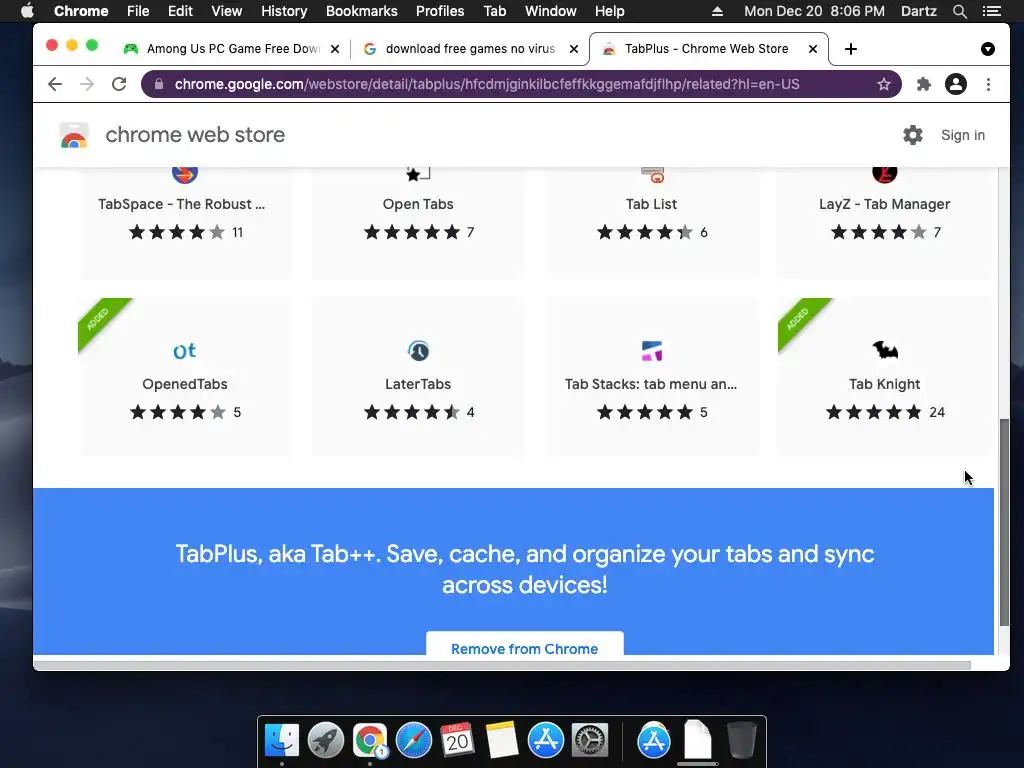Open the Bookmarks menu
The image size is (1024, 768).
tap(362, 11)
